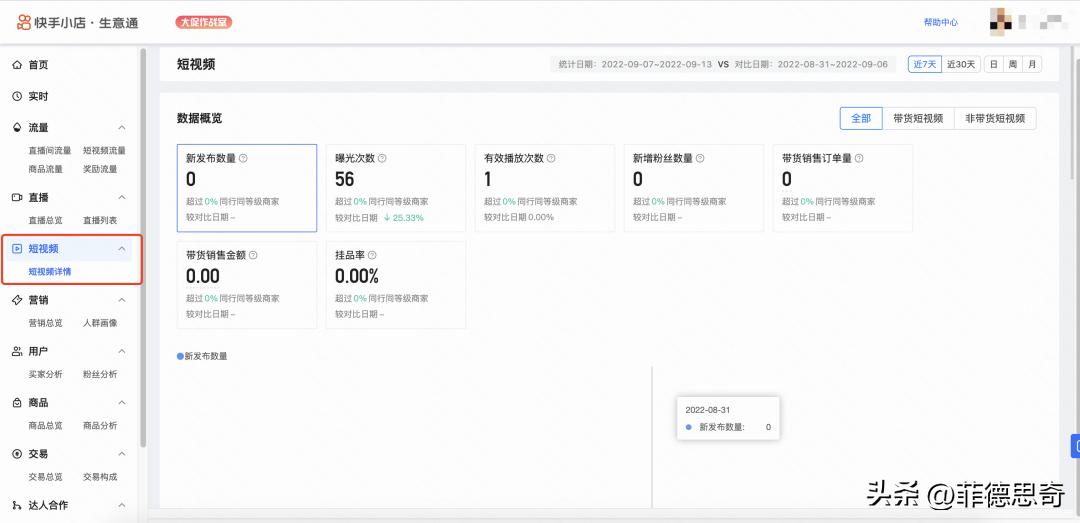
Task: Click help icon next to 曝光次数
Action: [382, 158]
